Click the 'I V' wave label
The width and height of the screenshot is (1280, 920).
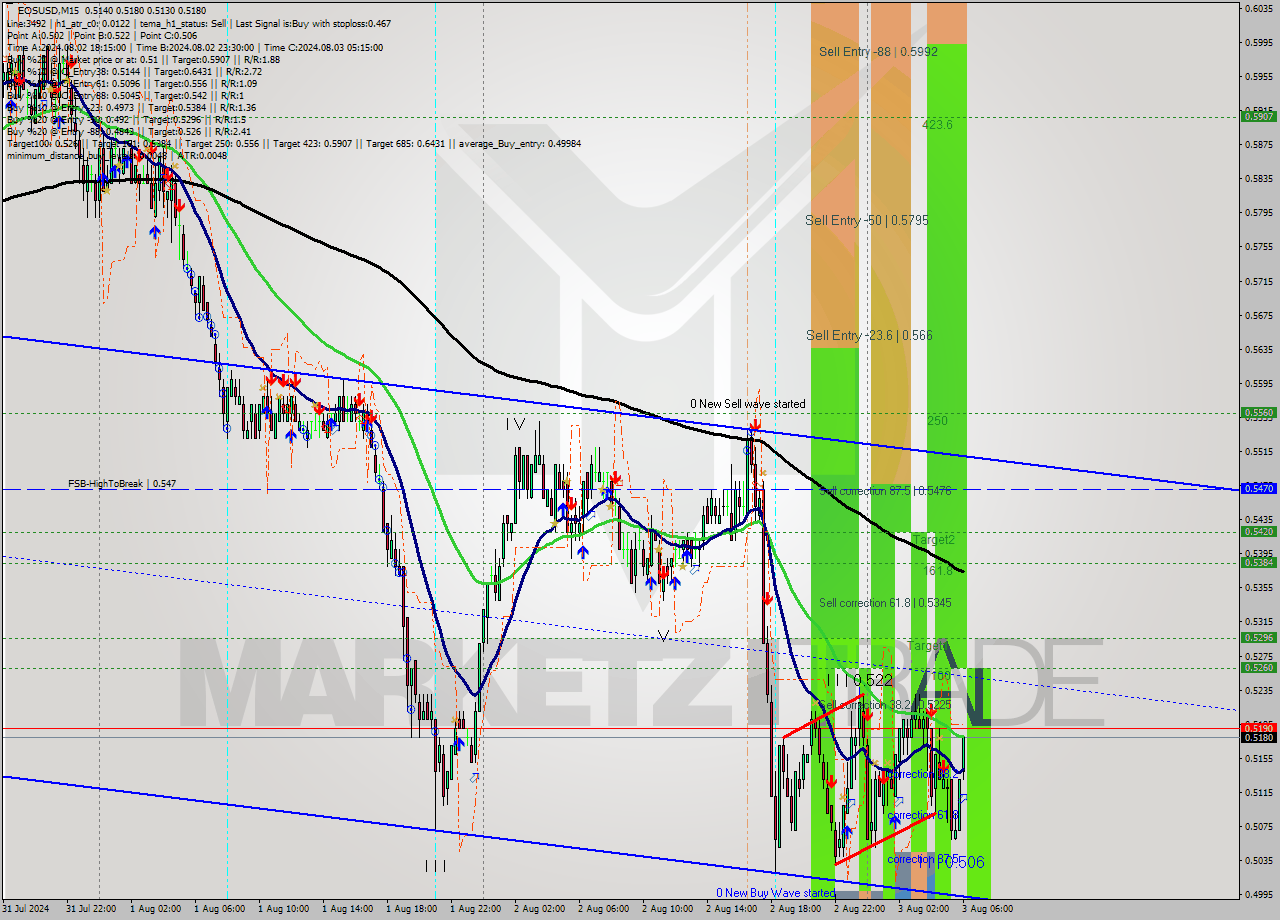pos(515,424)
